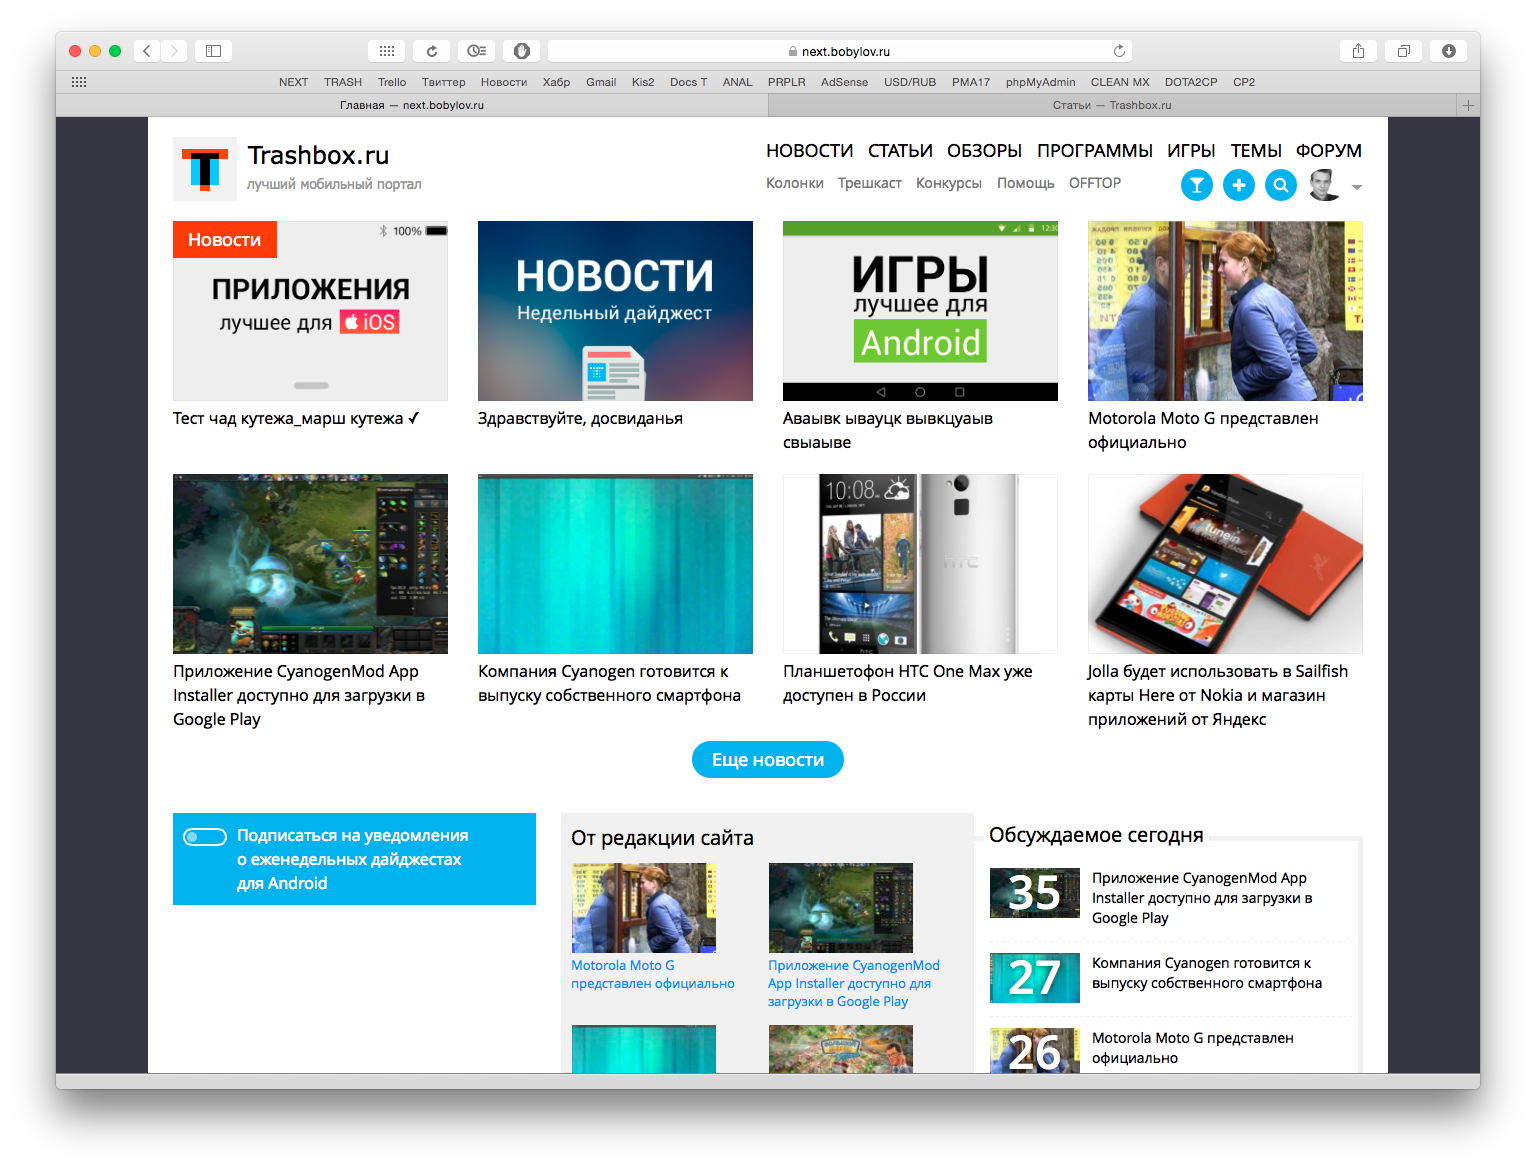The height and width of the screenshot is (1169, 1536).
Task: Open the Trello bookmark
Action: tap(392, 82)
